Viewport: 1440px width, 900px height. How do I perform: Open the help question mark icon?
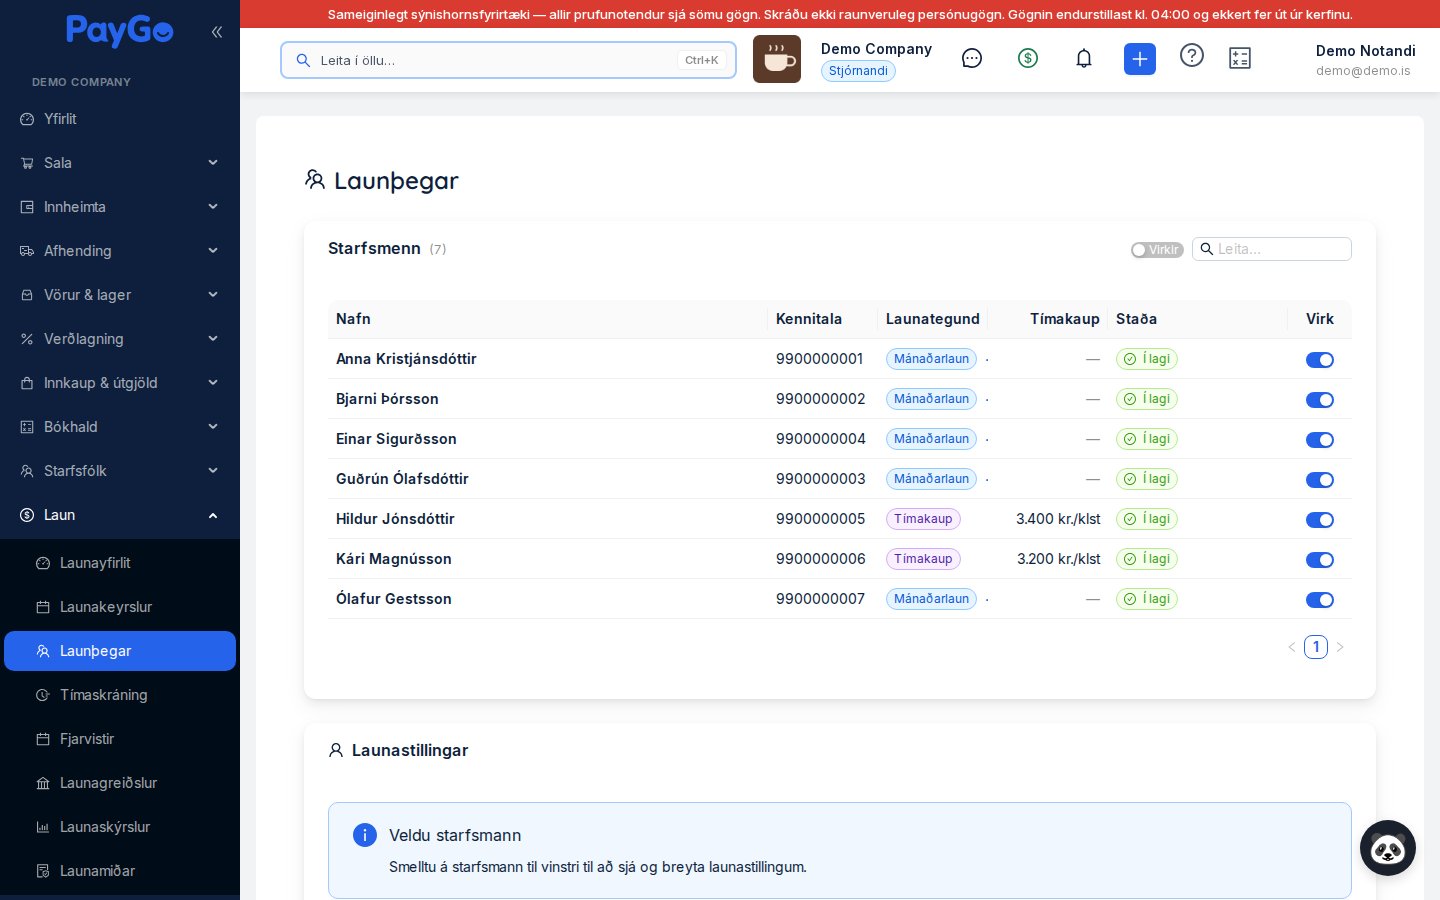pos(1192,55)
